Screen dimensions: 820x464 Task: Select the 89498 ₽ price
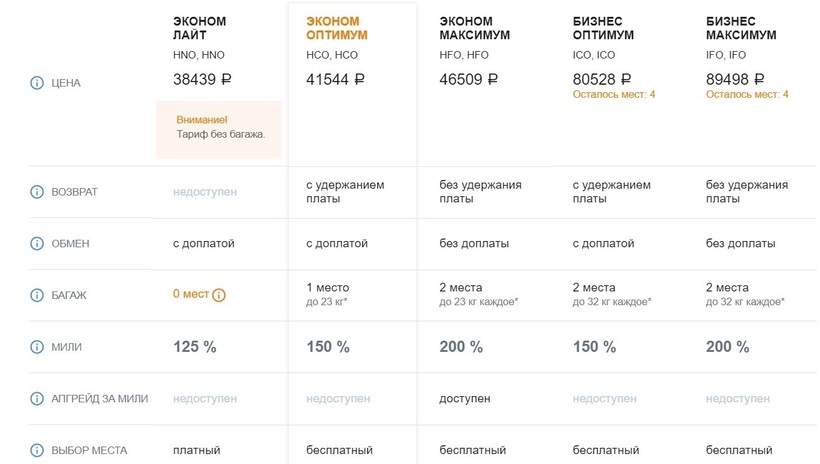735,79
